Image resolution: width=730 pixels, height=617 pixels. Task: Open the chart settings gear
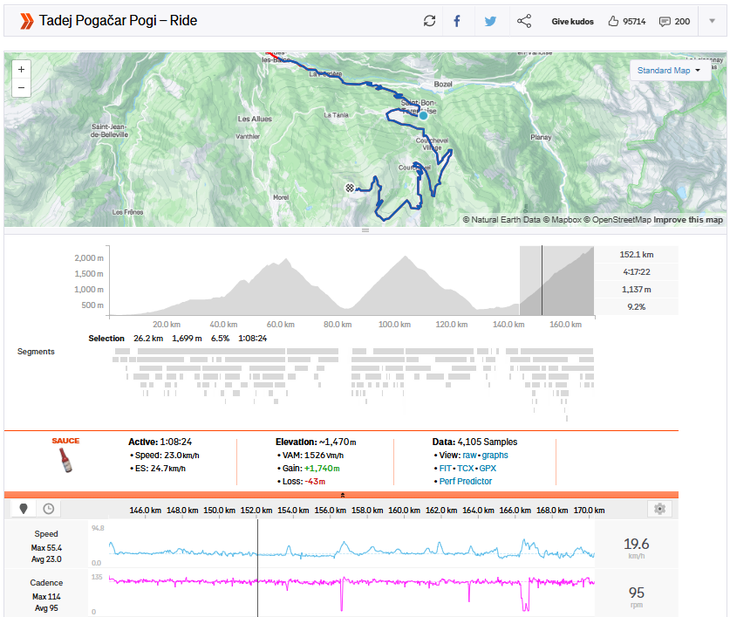pos(659,509)
